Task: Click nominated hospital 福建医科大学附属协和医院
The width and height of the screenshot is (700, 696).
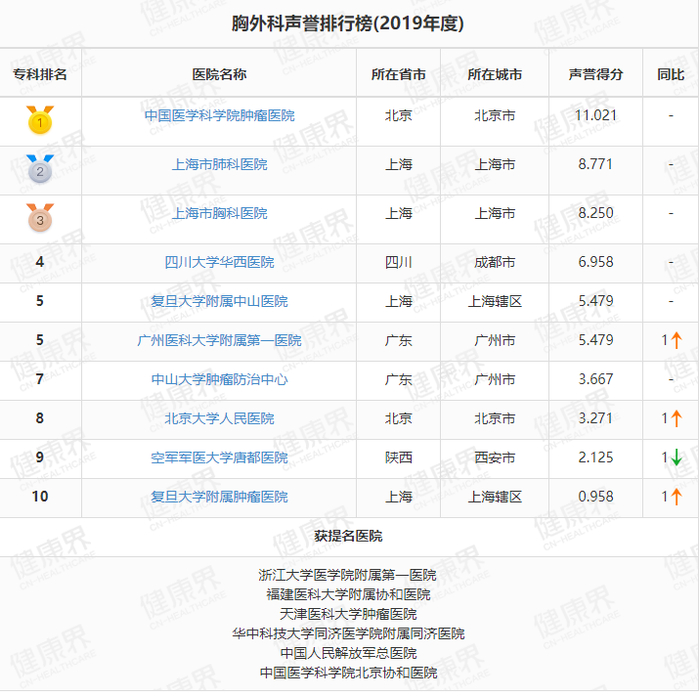Action: click(x=348, y=595)
